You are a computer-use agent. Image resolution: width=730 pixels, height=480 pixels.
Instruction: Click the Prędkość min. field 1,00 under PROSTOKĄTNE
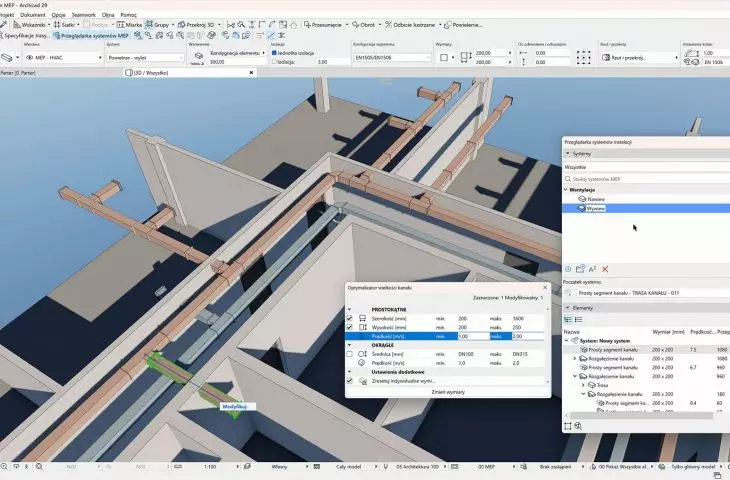(473, 336)
